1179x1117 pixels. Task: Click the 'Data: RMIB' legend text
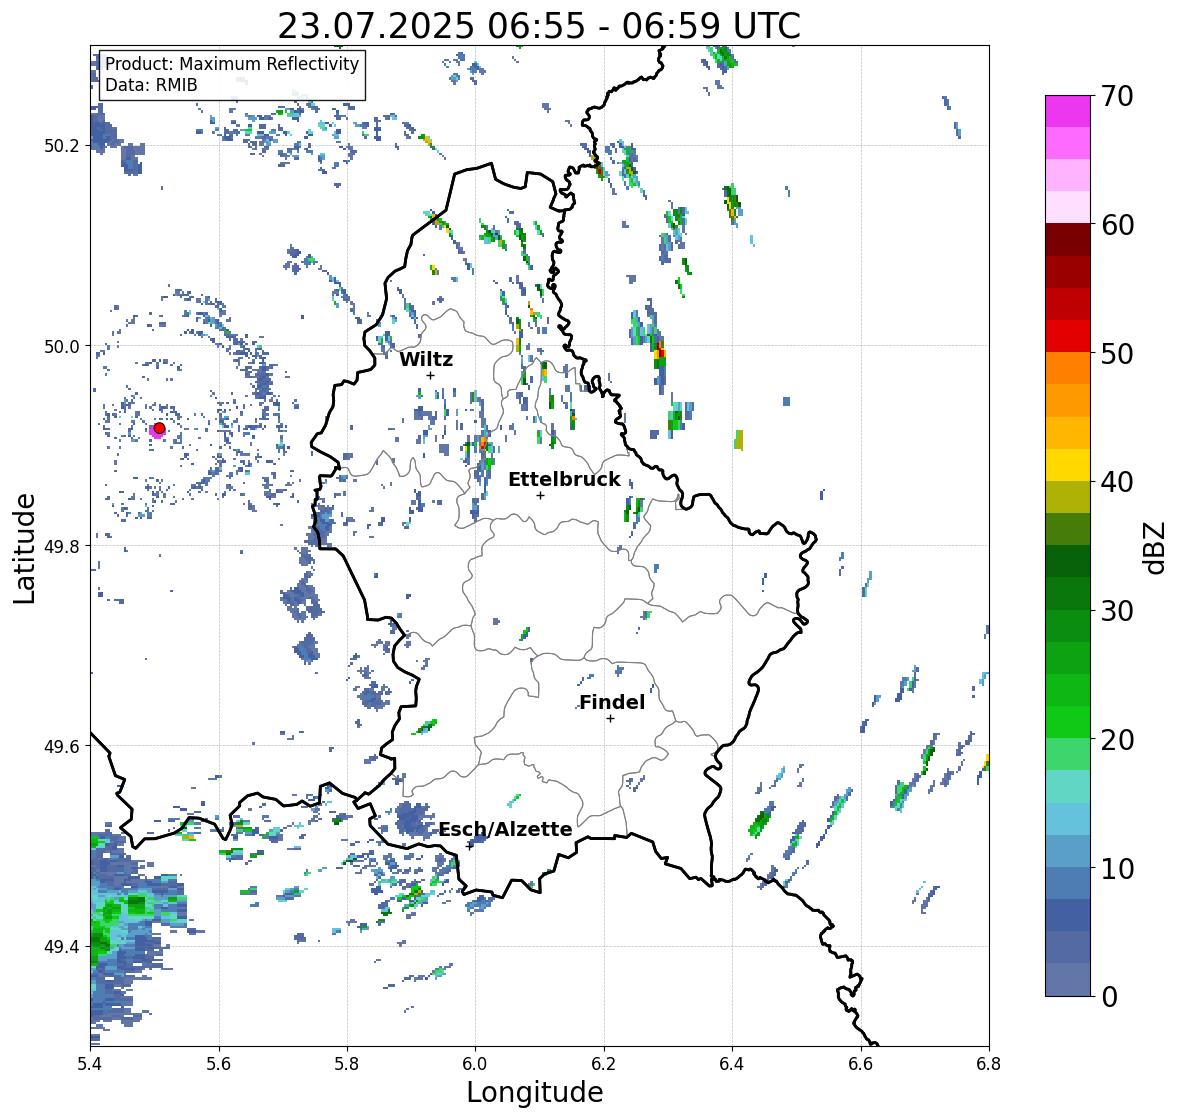coord(151,85)
